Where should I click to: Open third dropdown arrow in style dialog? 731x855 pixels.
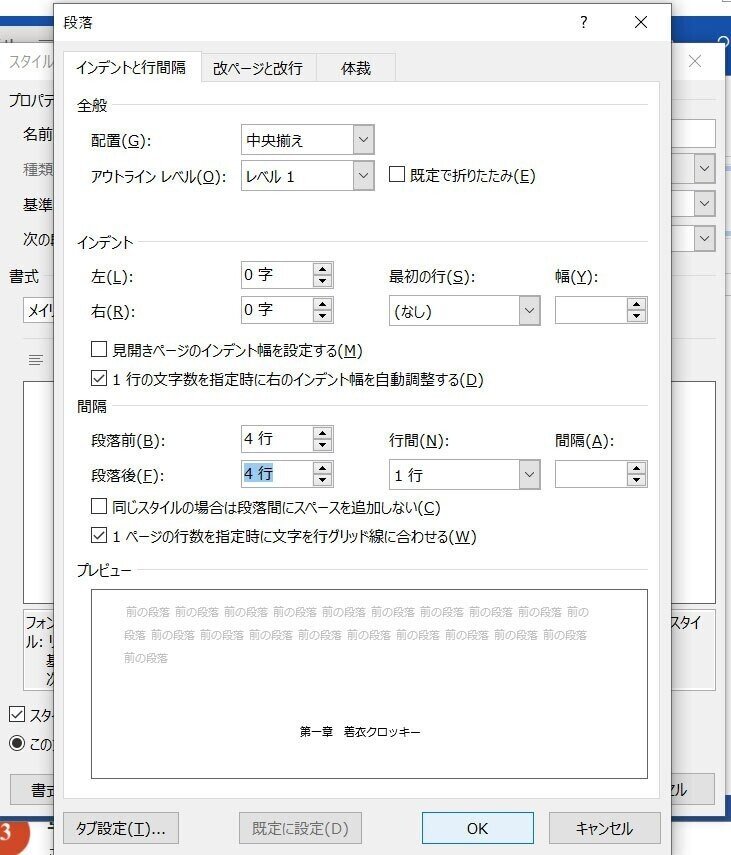(x=704, y=238)
